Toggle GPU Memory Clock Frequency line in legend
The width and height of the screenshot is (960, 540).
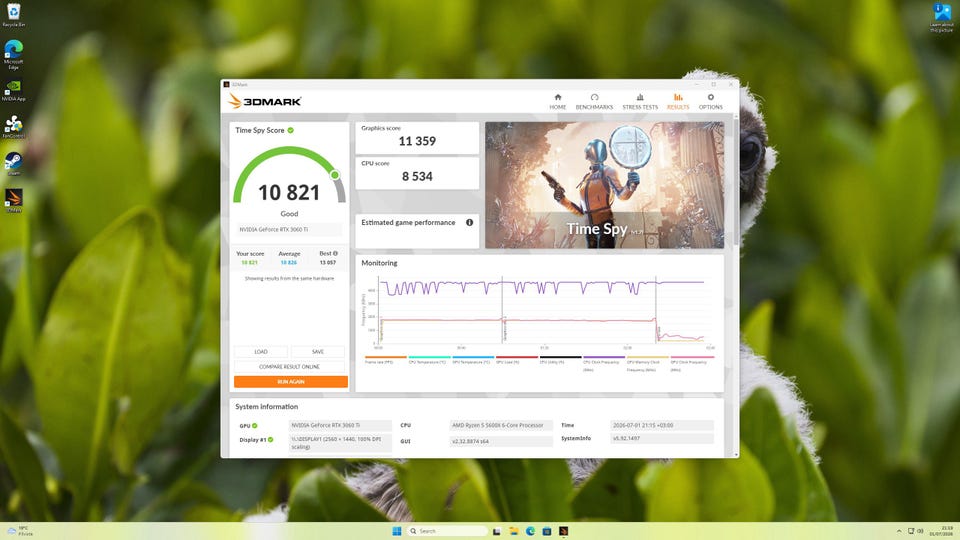click(x=648, y=364)
